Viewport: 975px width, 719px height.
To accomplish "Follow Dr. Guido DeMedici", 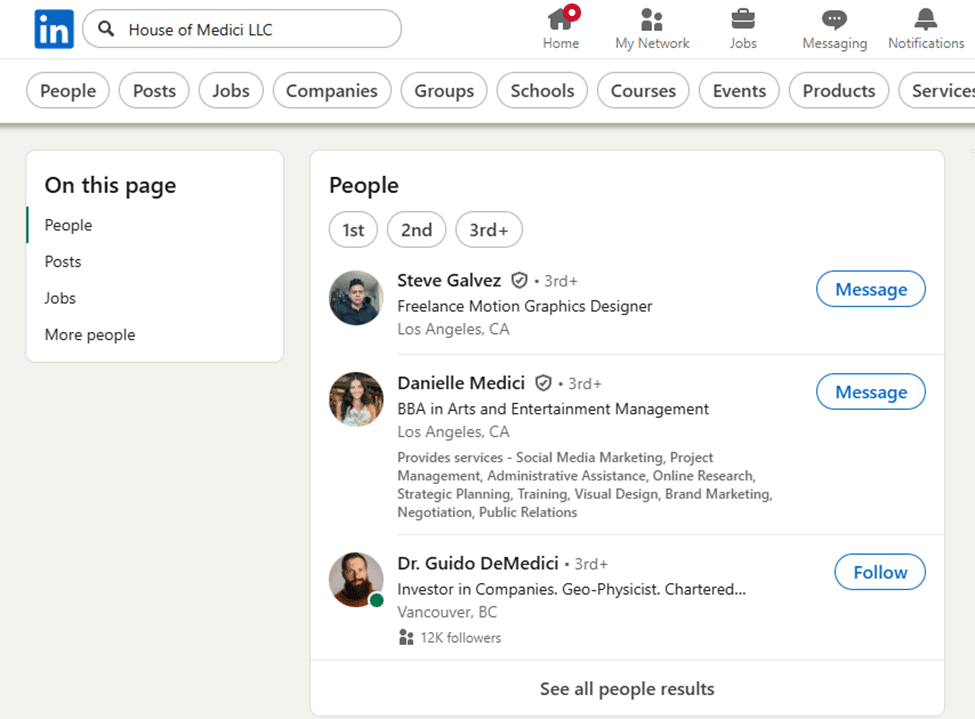I will [879, 572].
